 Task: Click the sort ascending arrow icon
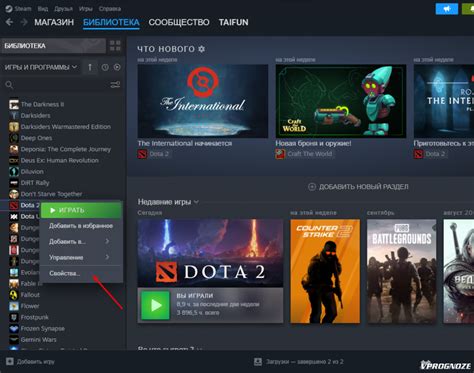pyautogui.click(x=90, y=67)
